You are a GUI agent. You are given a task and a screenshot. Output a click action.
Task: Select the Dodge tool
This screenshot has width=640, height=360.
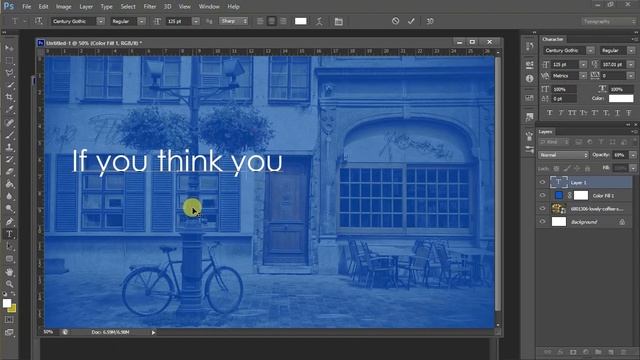click(x=9, y=209)
